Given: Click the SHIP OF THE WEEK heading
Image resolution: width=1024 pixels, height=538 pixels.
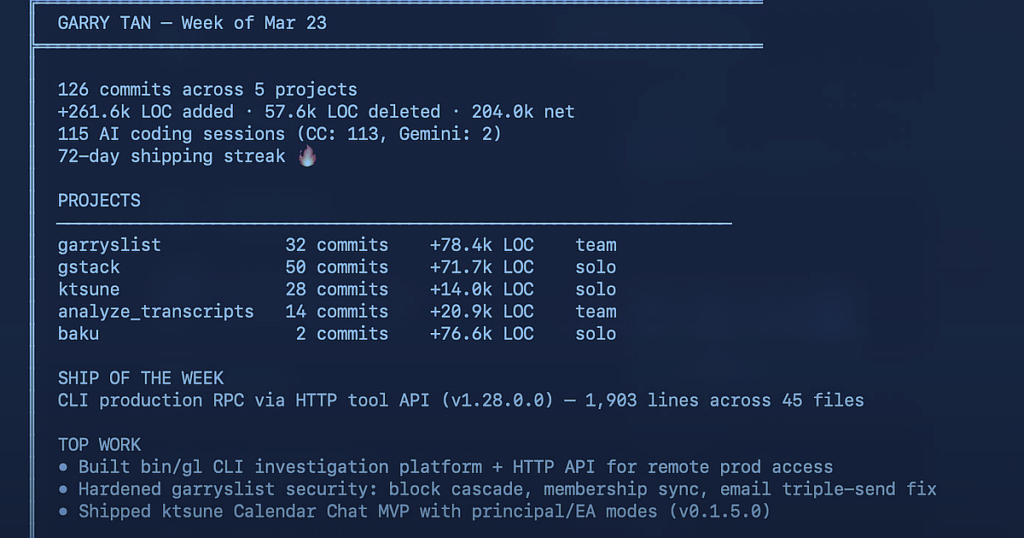Looking at the screenshot, I should [x=140, y=378].
